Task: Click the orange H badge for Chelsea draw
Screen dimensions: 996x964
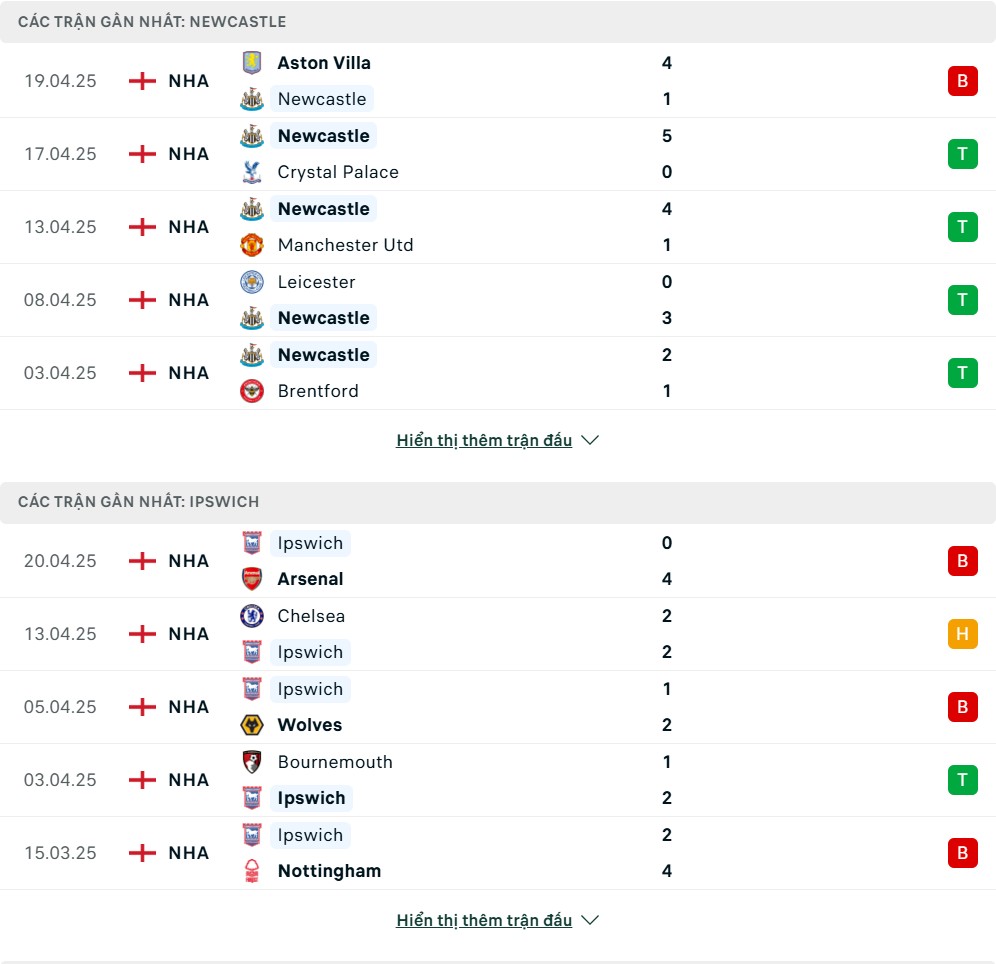Action: tap(962, 634)
